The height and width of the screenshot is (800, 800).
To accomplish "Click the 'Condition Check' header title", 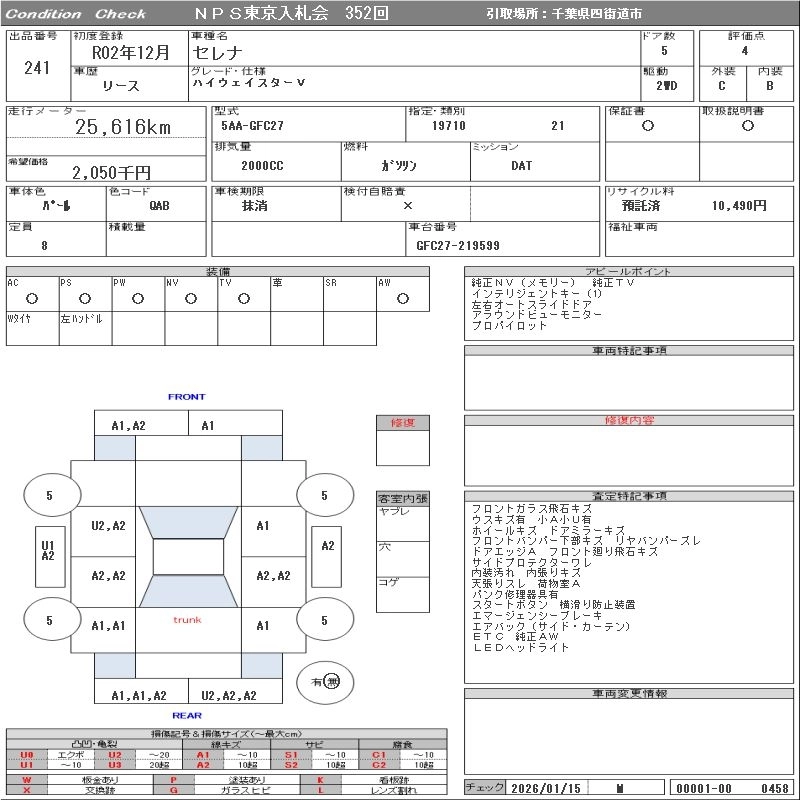I will [75, 14].
